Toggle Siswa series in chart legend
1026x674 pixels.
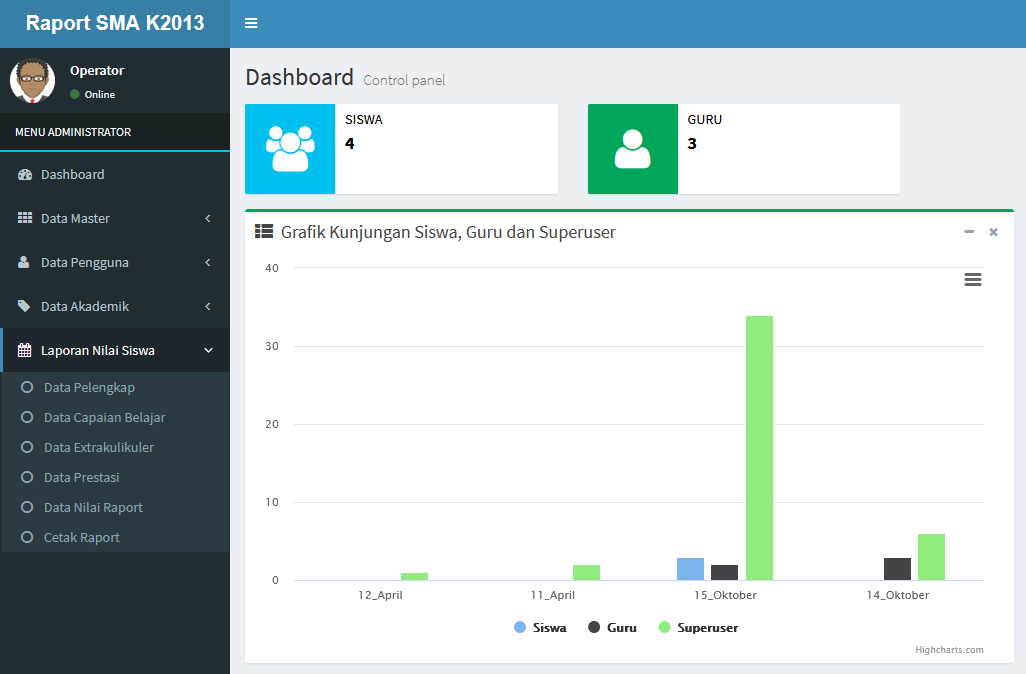540,628
